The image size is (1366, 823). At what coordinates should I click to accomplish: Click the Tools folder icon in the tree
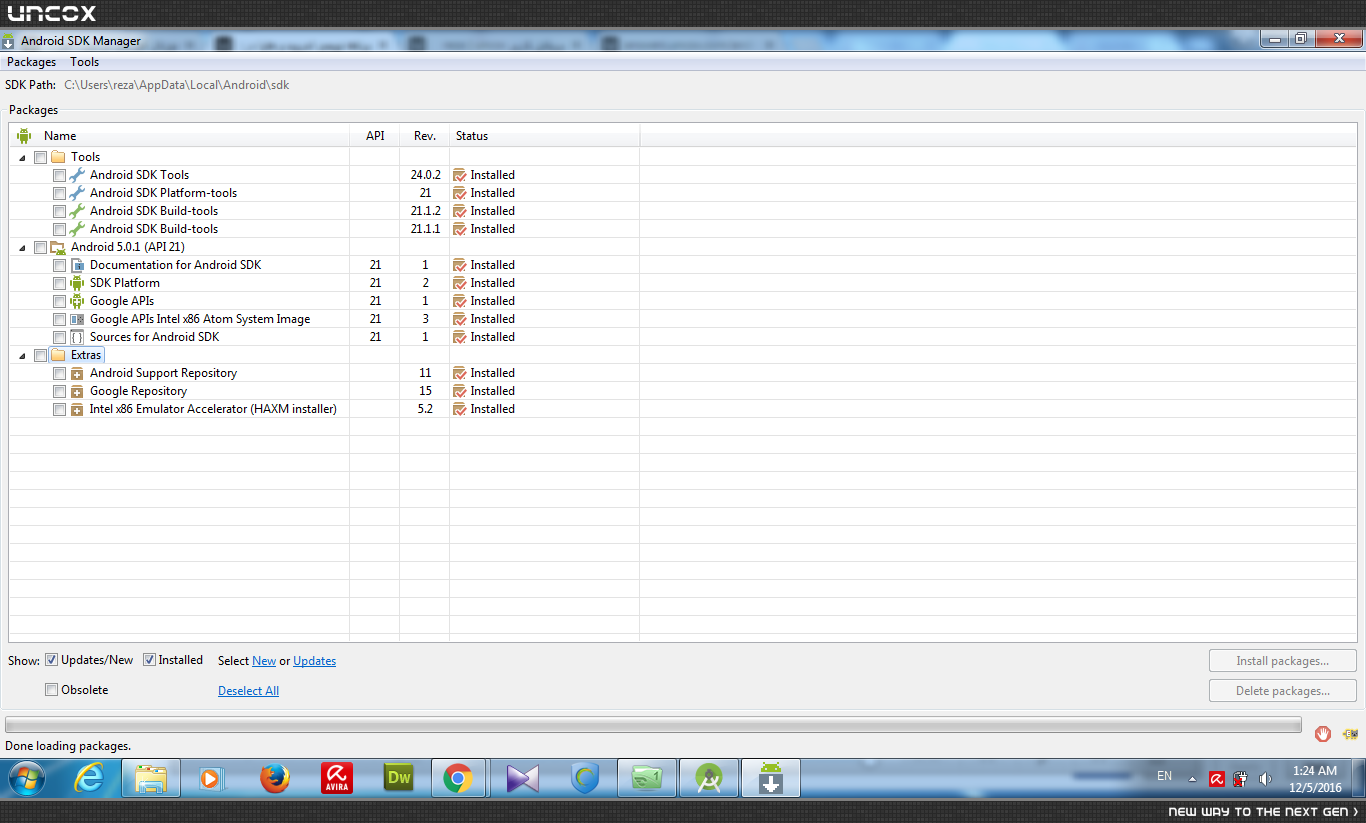coord(58,157)
